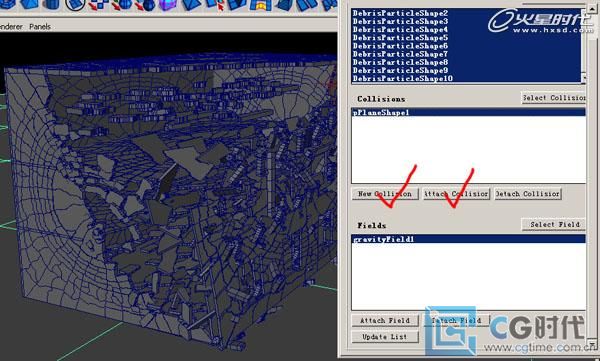Click the Detach Collision button

click(x=528, y=194)
